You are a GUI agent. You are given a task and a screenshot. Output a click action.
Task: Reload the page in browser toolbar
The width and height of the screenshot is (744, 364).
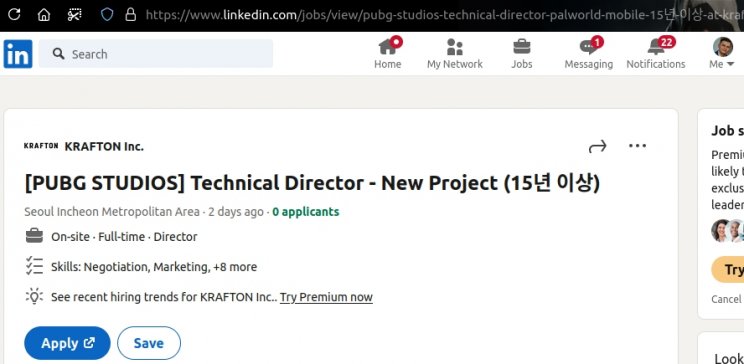click(x=14, y=15)
